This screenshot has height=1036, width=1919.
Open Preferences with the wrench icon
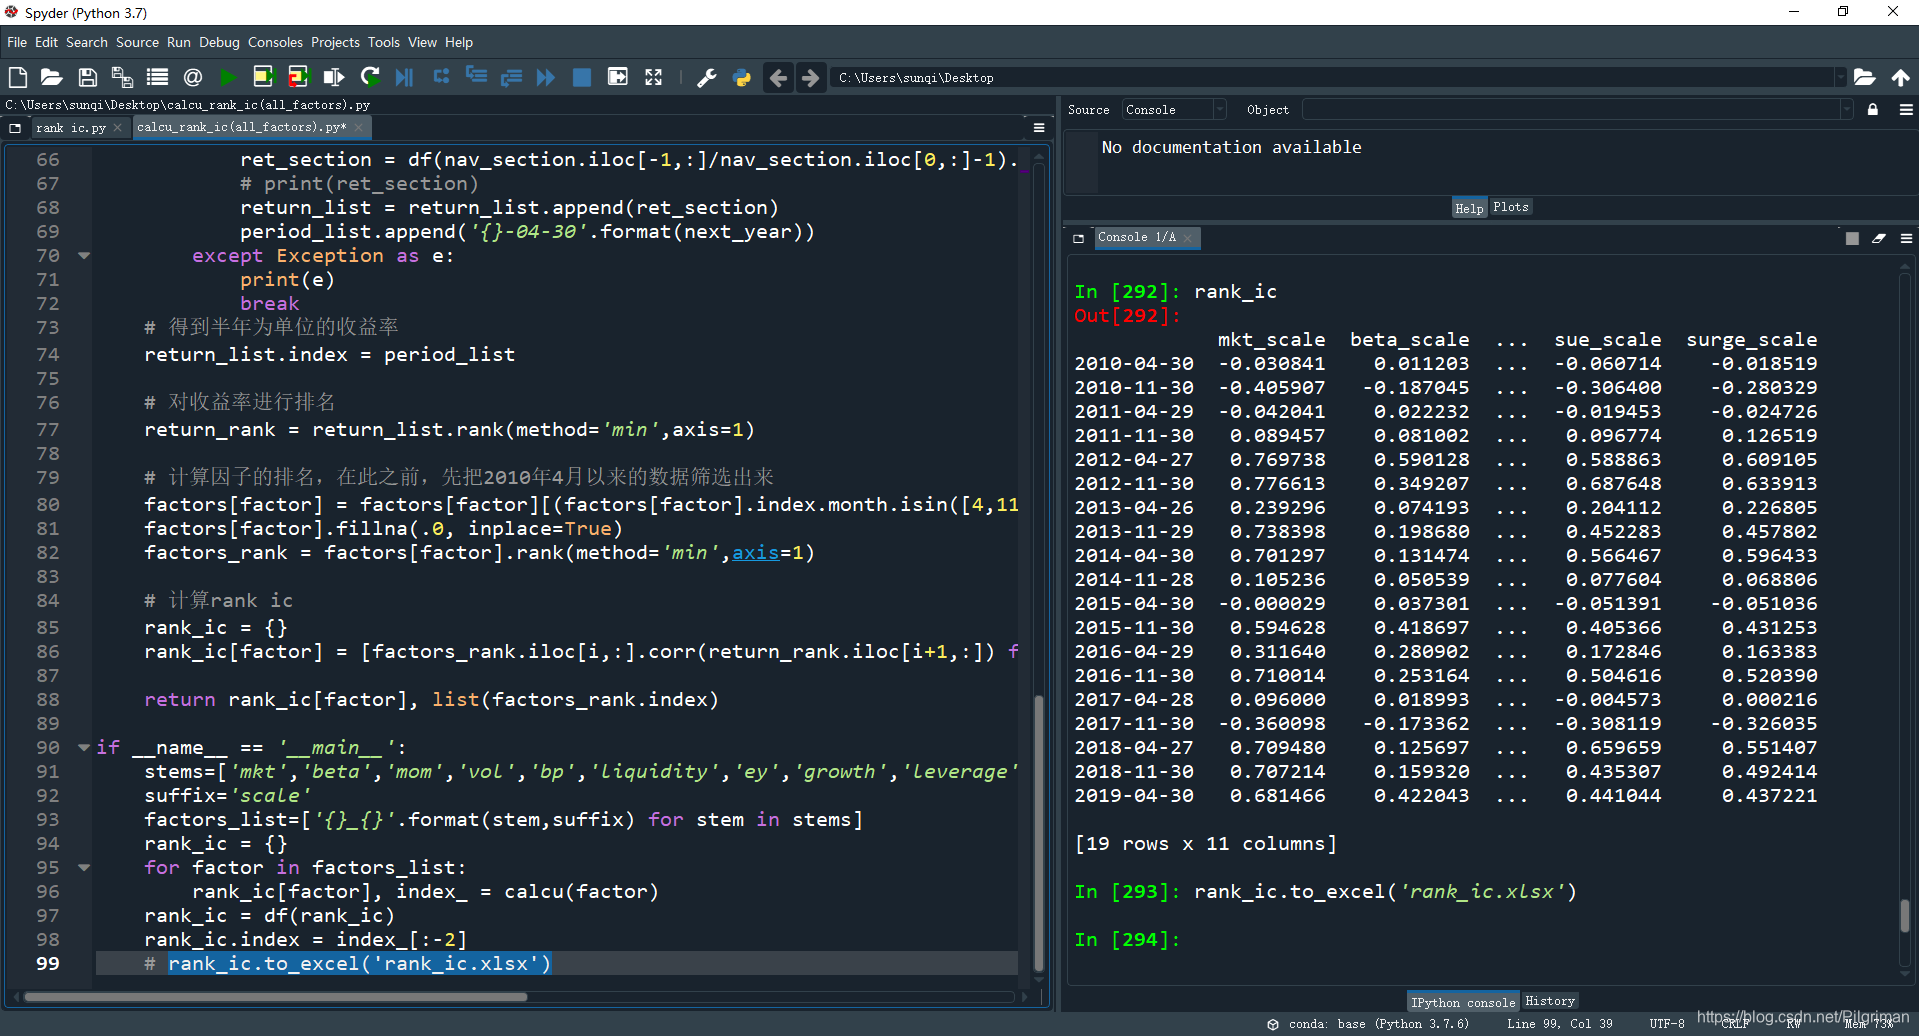[707, 77]
